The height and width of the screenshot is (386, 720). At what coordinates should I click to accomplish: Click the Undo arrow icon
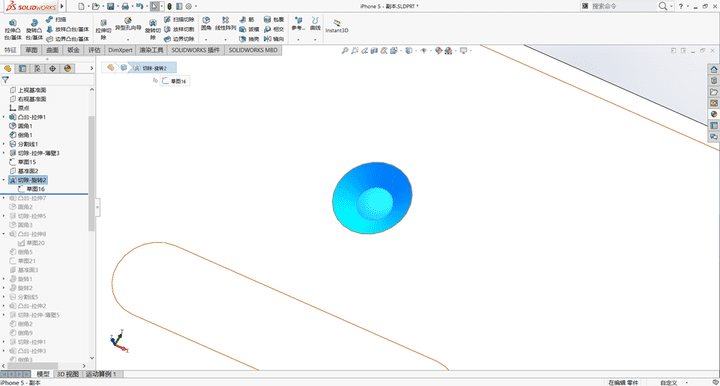(139, 6)
